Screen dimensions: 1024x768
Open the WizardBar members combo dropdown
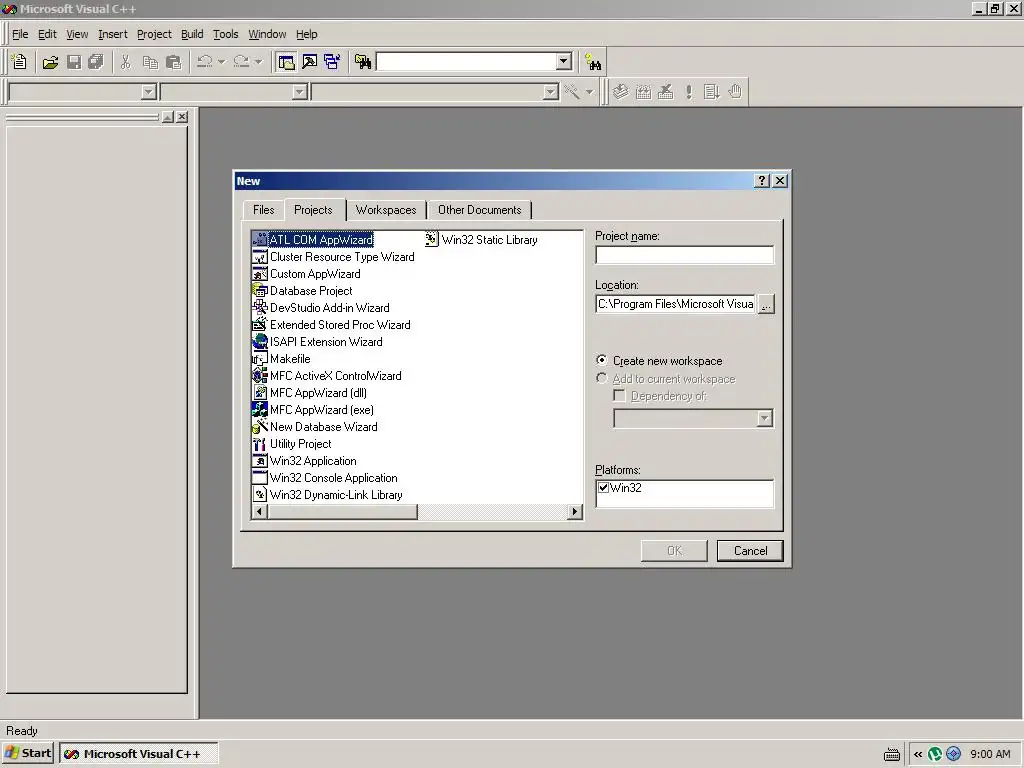551,92
